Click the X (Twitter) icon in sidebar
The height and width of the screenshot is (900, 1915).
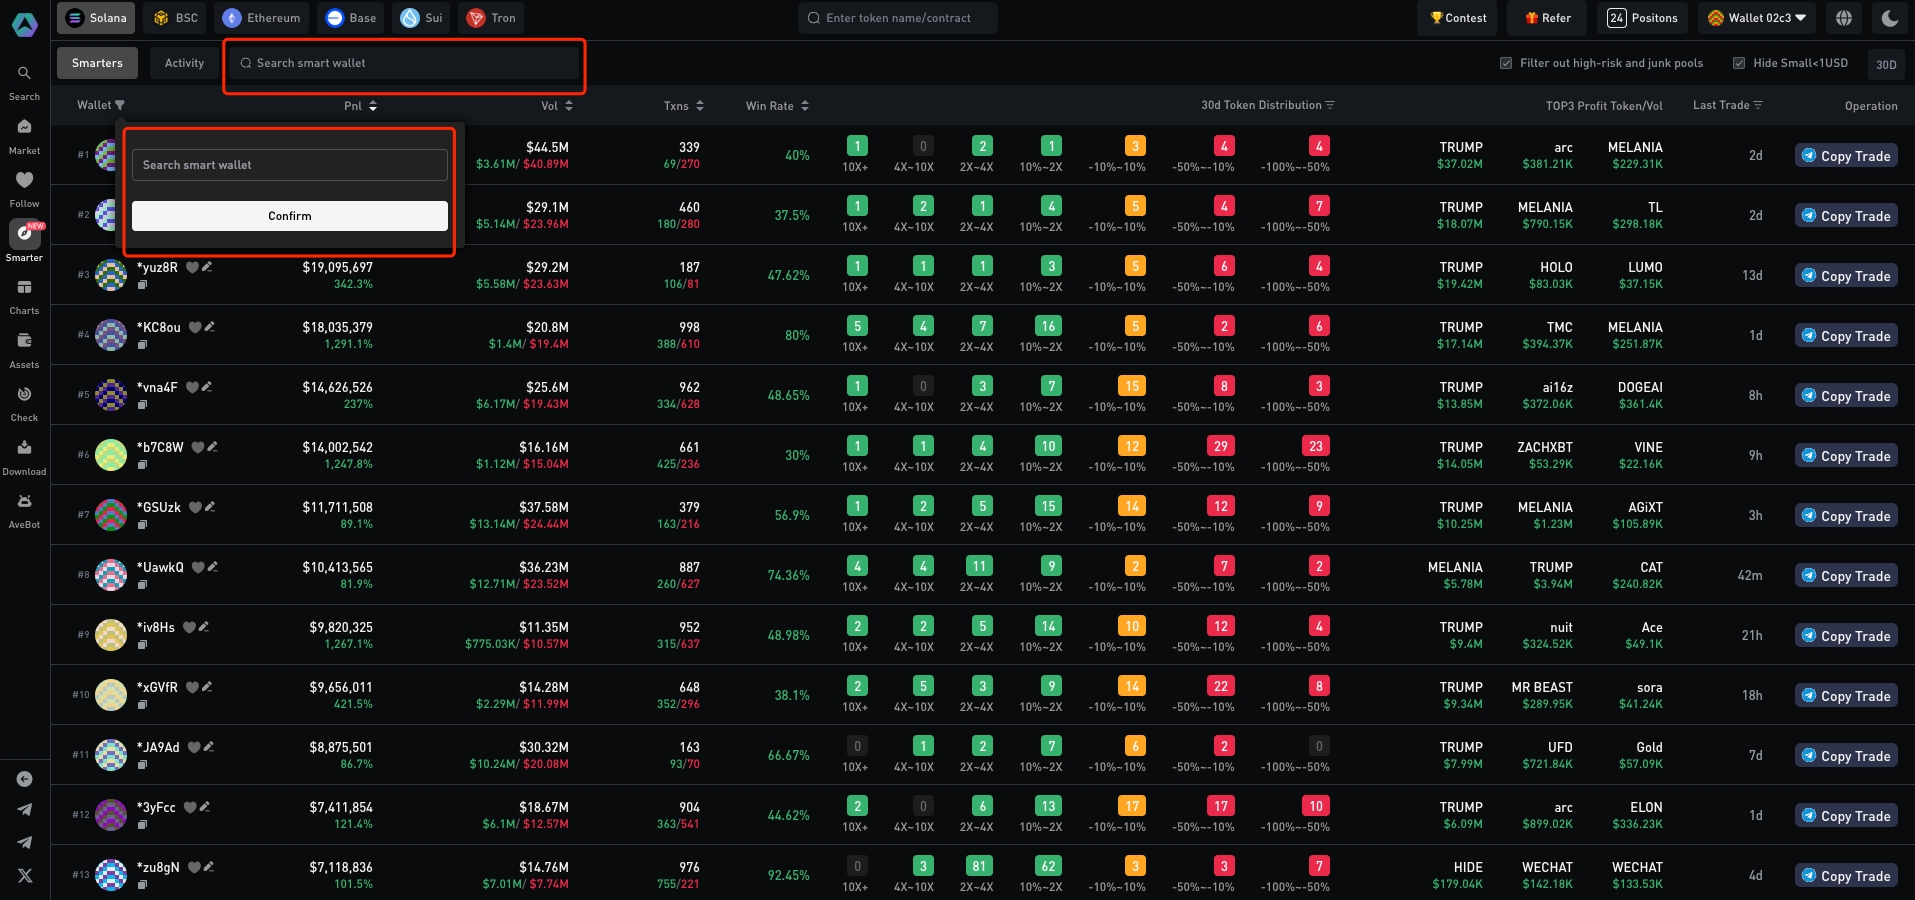[25, 875]
